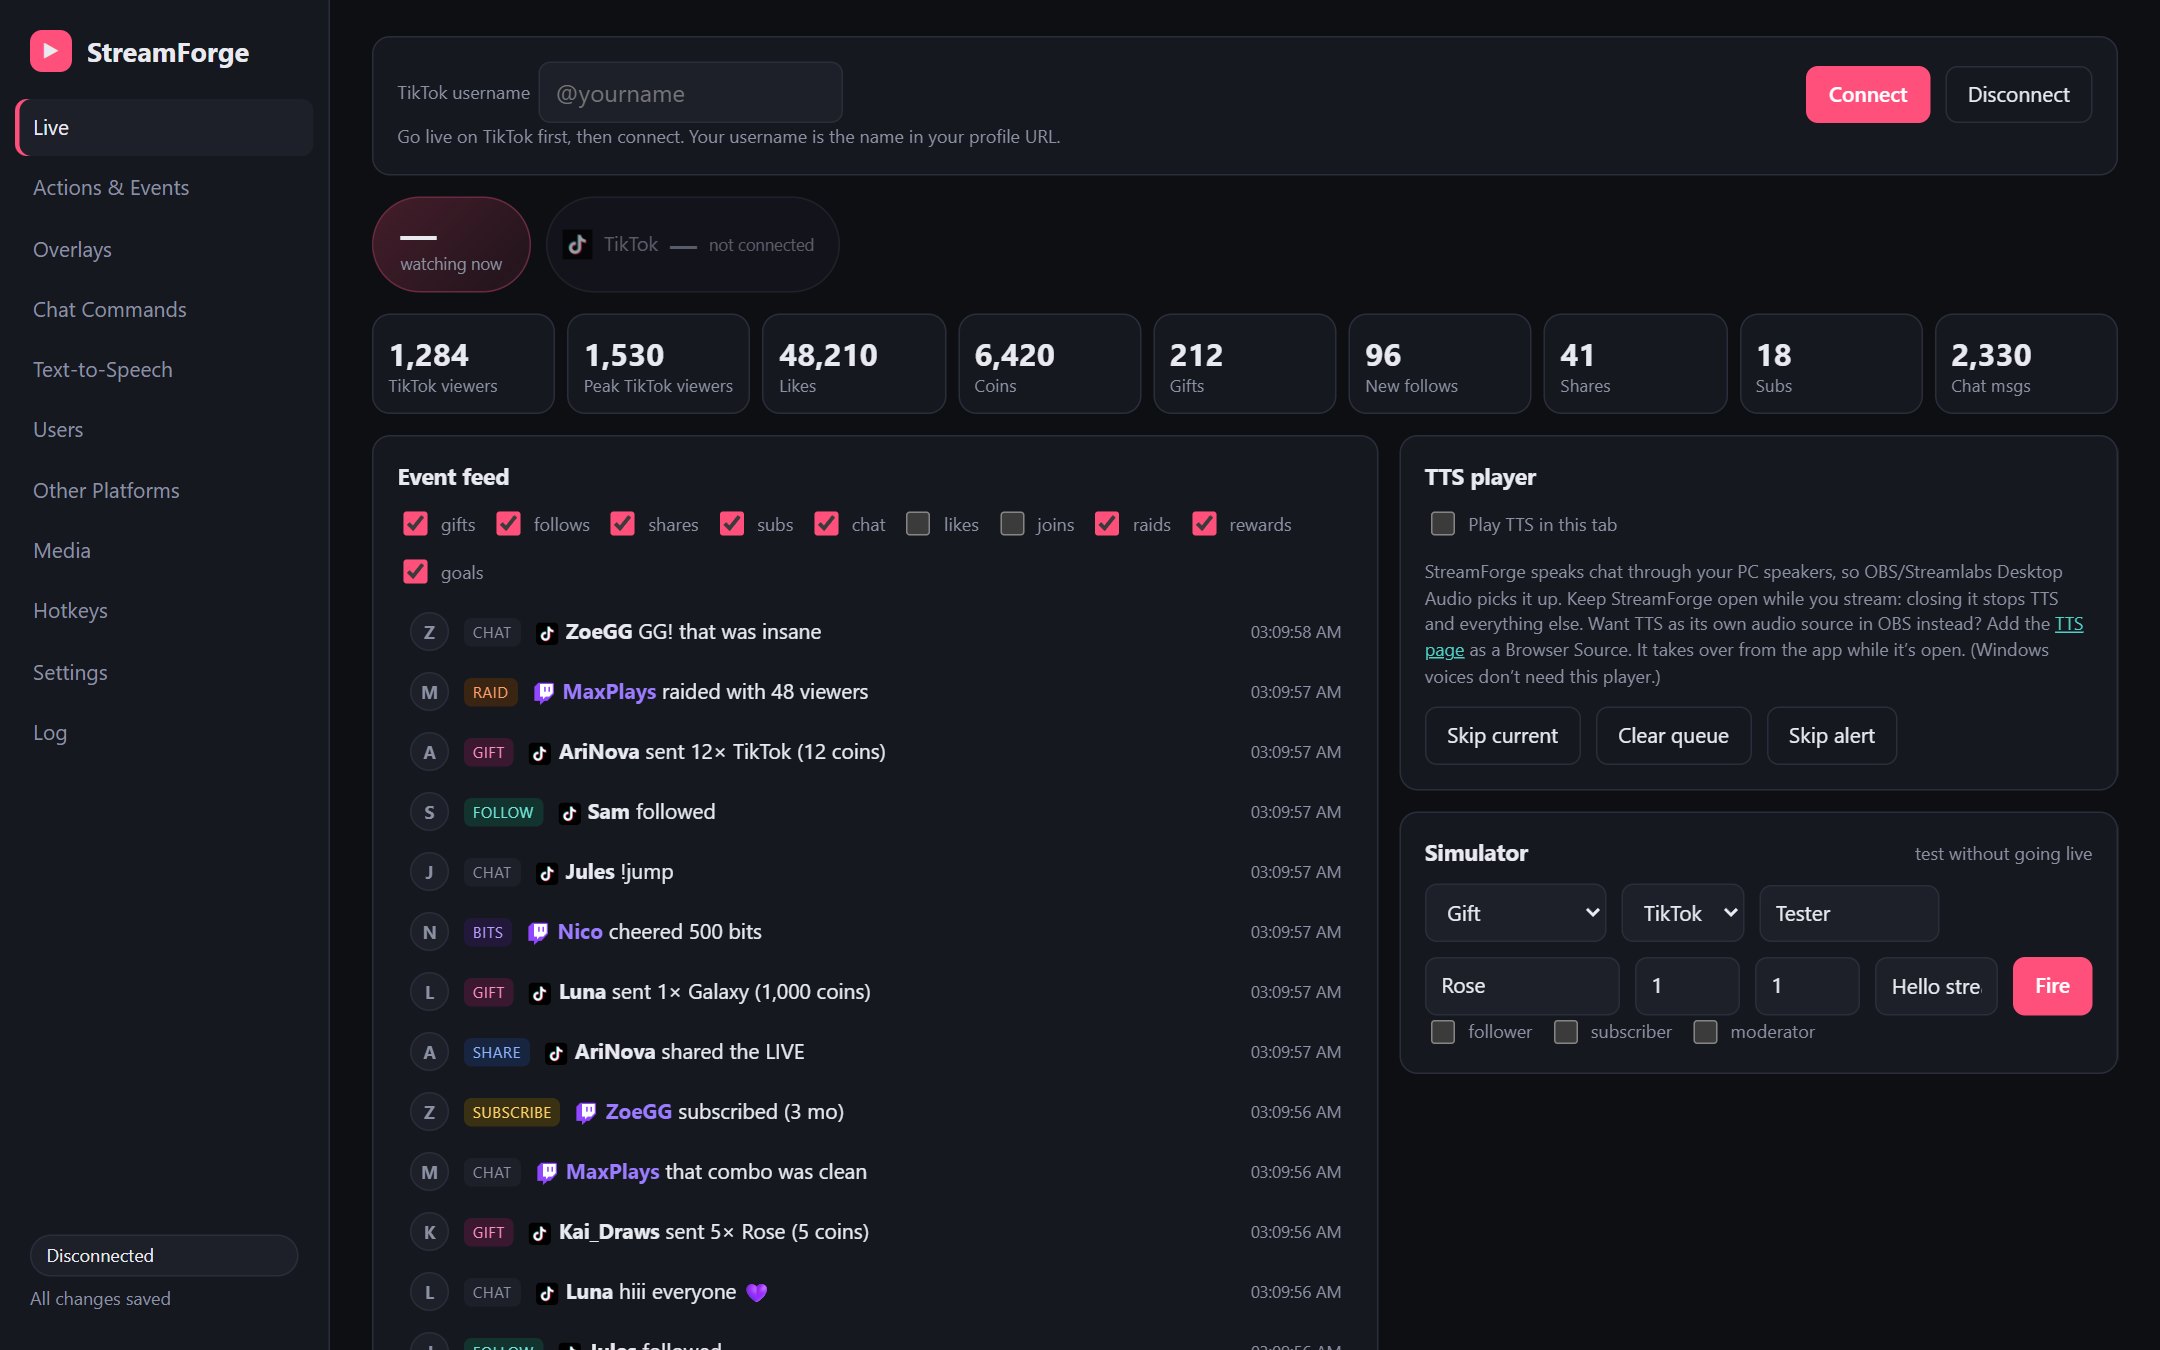Open the Gift event type dropdown
This screenshot has width=2160, height=1350.
click(x=1516, y=913)
